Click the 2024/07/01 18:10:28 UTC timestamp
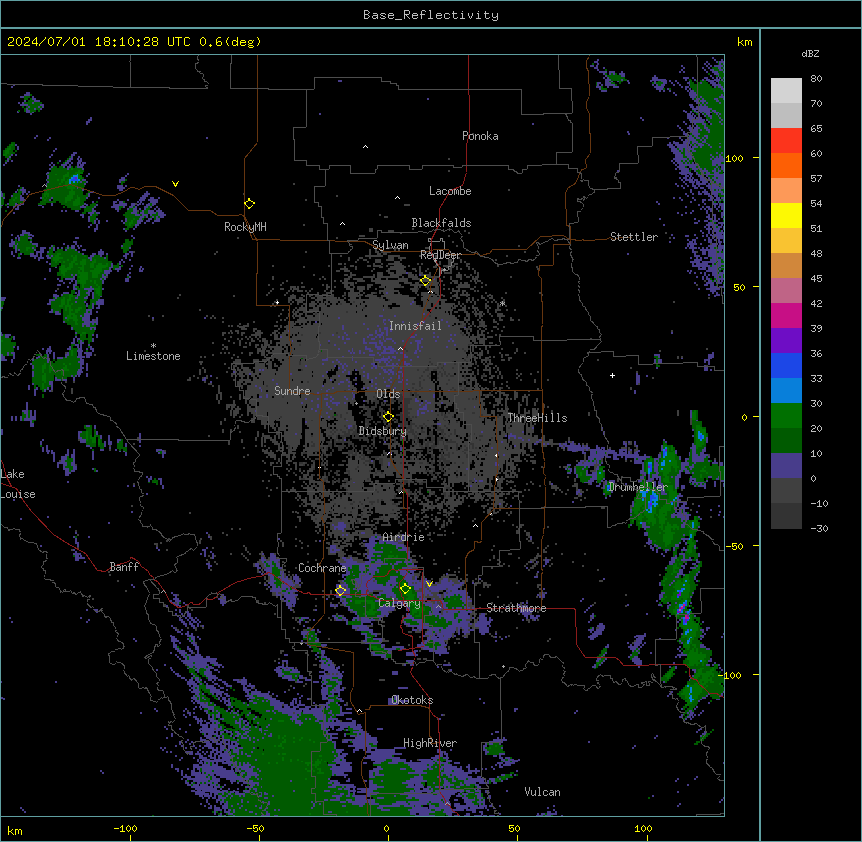The image size is (862, 842). (x=99, y=42)
